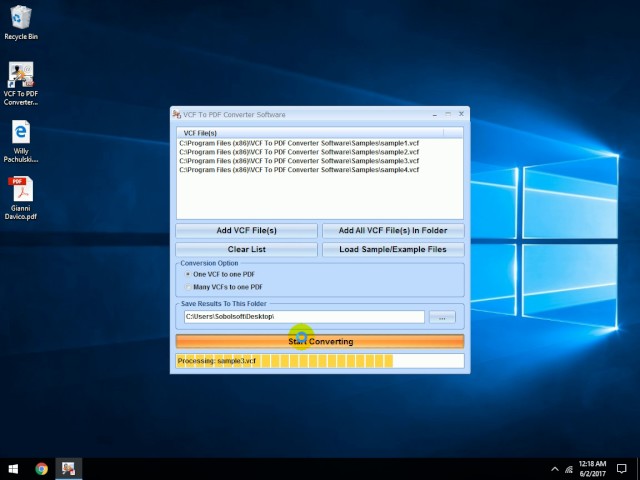Image resolution: width=640 pixels, height=480 pixels.
Task: Click Add All VCF File(s) In Folder
Action: [x=393, y=231]
